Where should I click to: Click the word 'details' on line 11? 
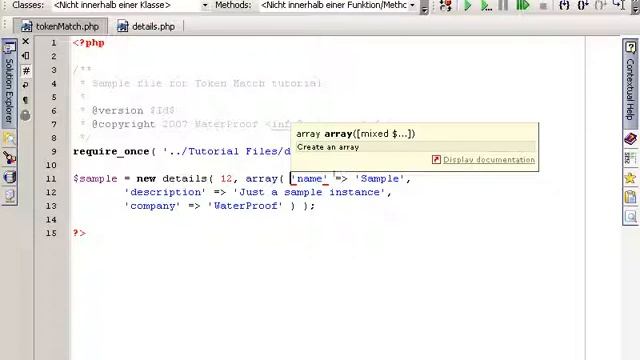pos(184,178)
